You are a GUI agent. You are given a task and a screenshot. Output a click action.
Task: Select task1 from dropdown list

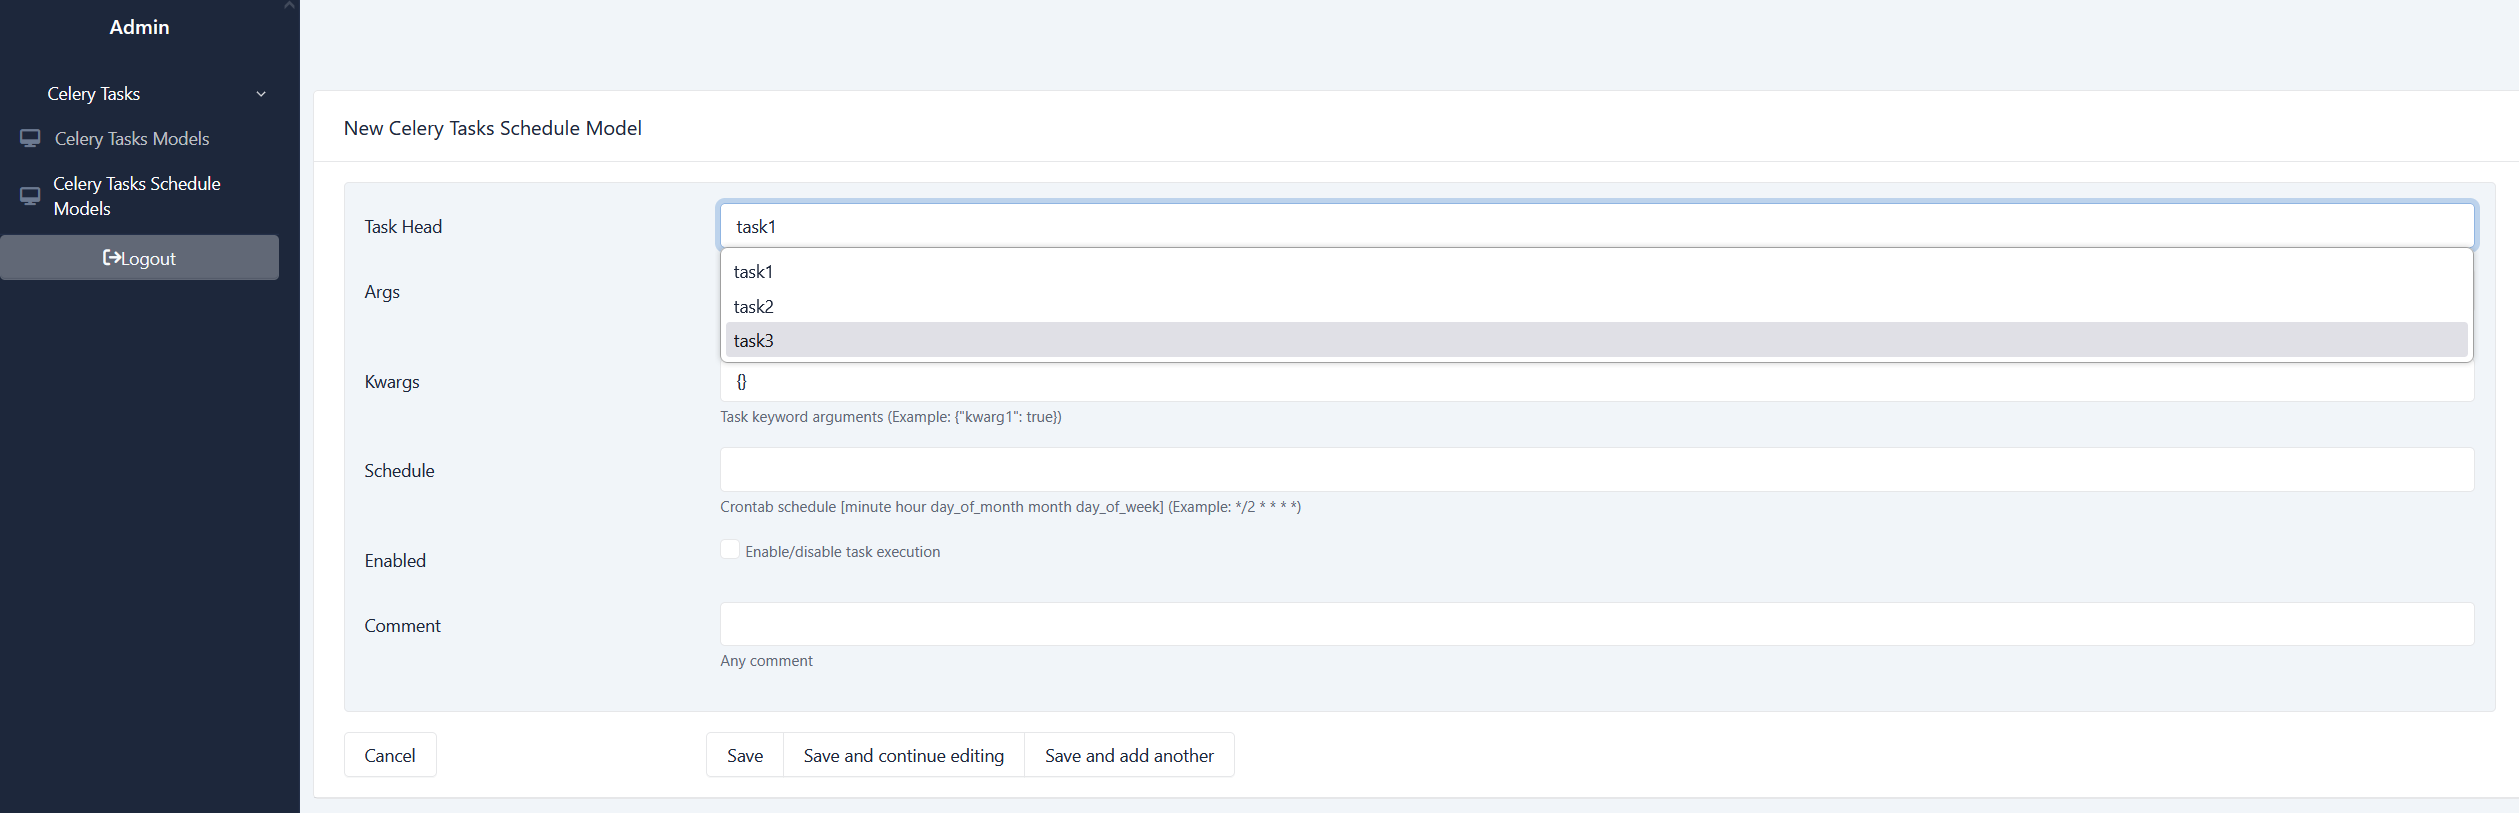(1597, 272)
